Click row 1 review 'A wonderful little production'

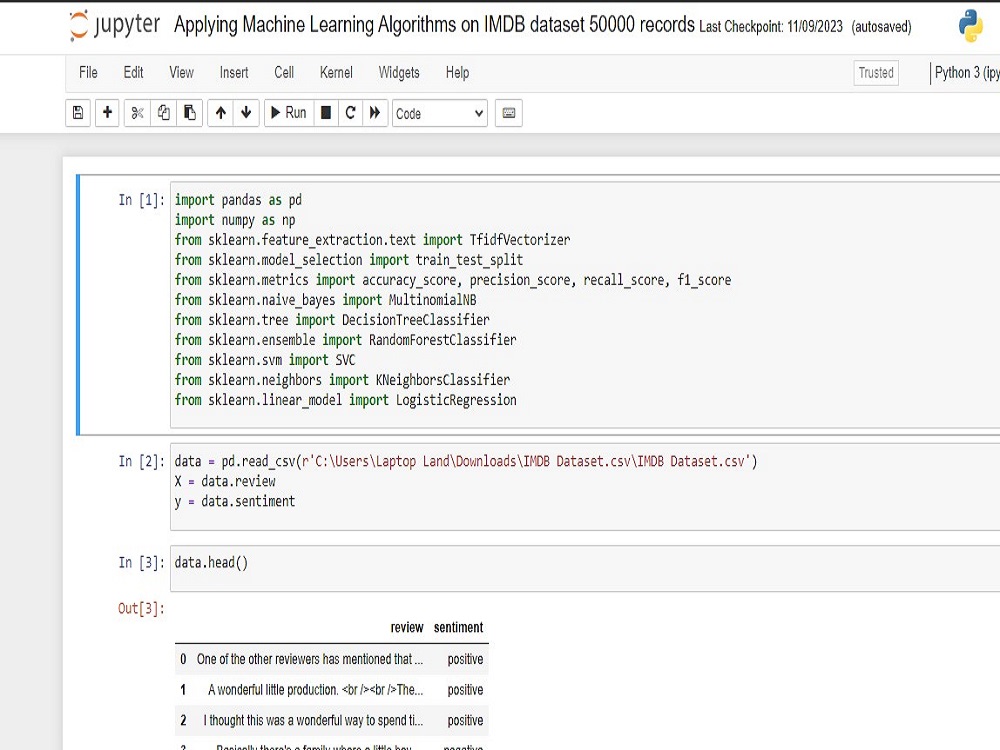(x=315, y=690)
